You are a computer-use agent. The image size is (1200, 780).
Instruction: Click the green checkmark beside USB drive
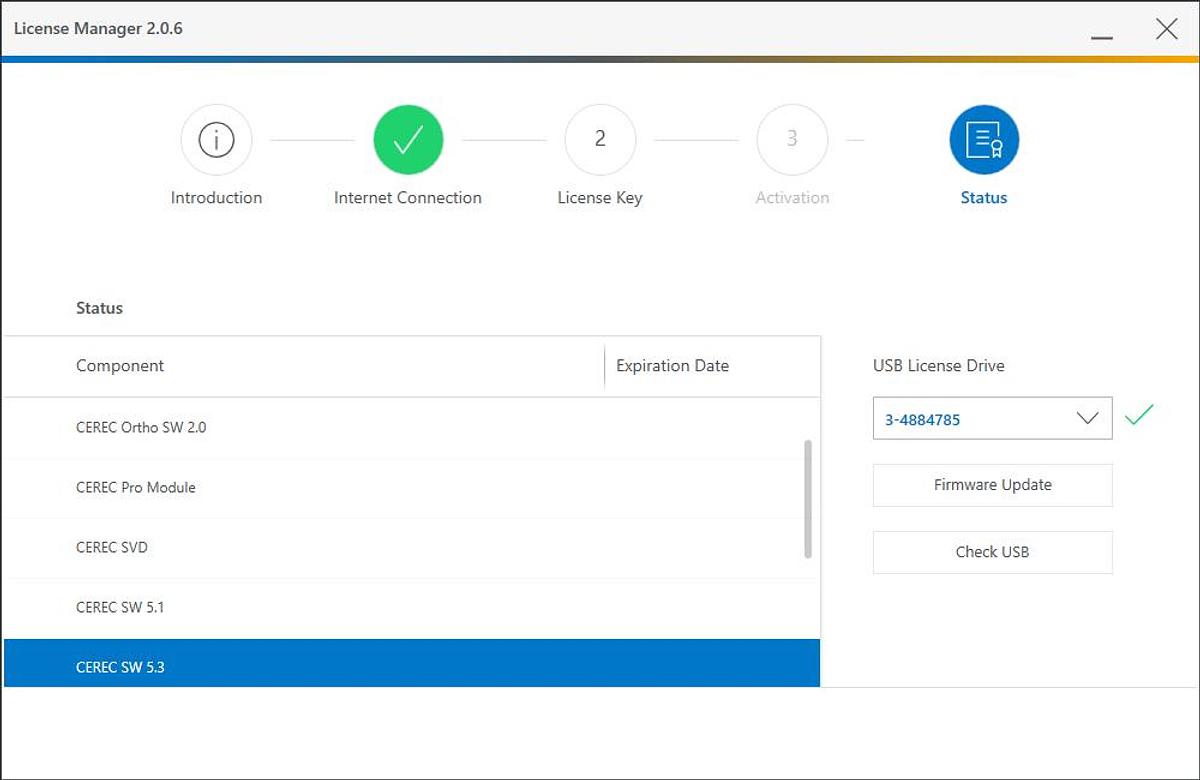pos(1139,415)
